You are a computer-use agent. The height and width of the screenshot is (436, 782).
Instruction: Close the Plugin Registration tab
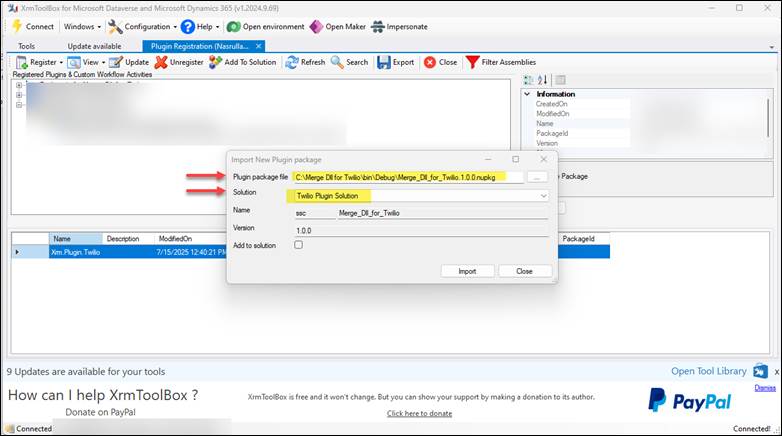pos(258,46)
